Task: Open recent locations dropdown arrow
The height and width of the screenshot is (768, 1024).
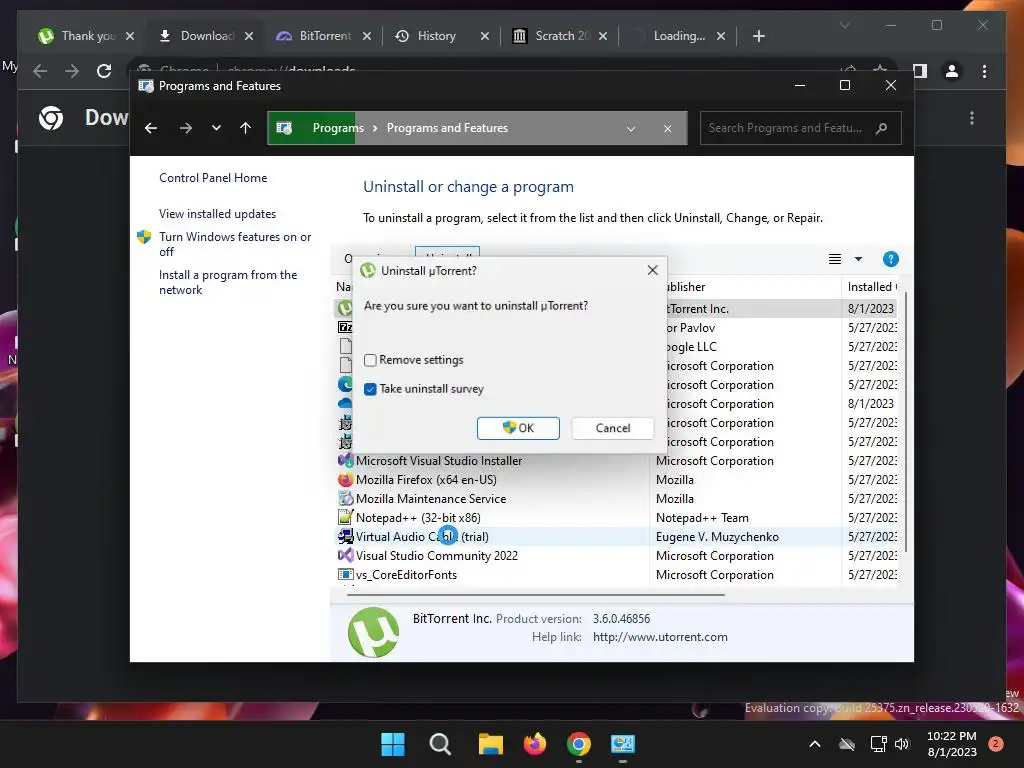Action: tap(216, 128)
